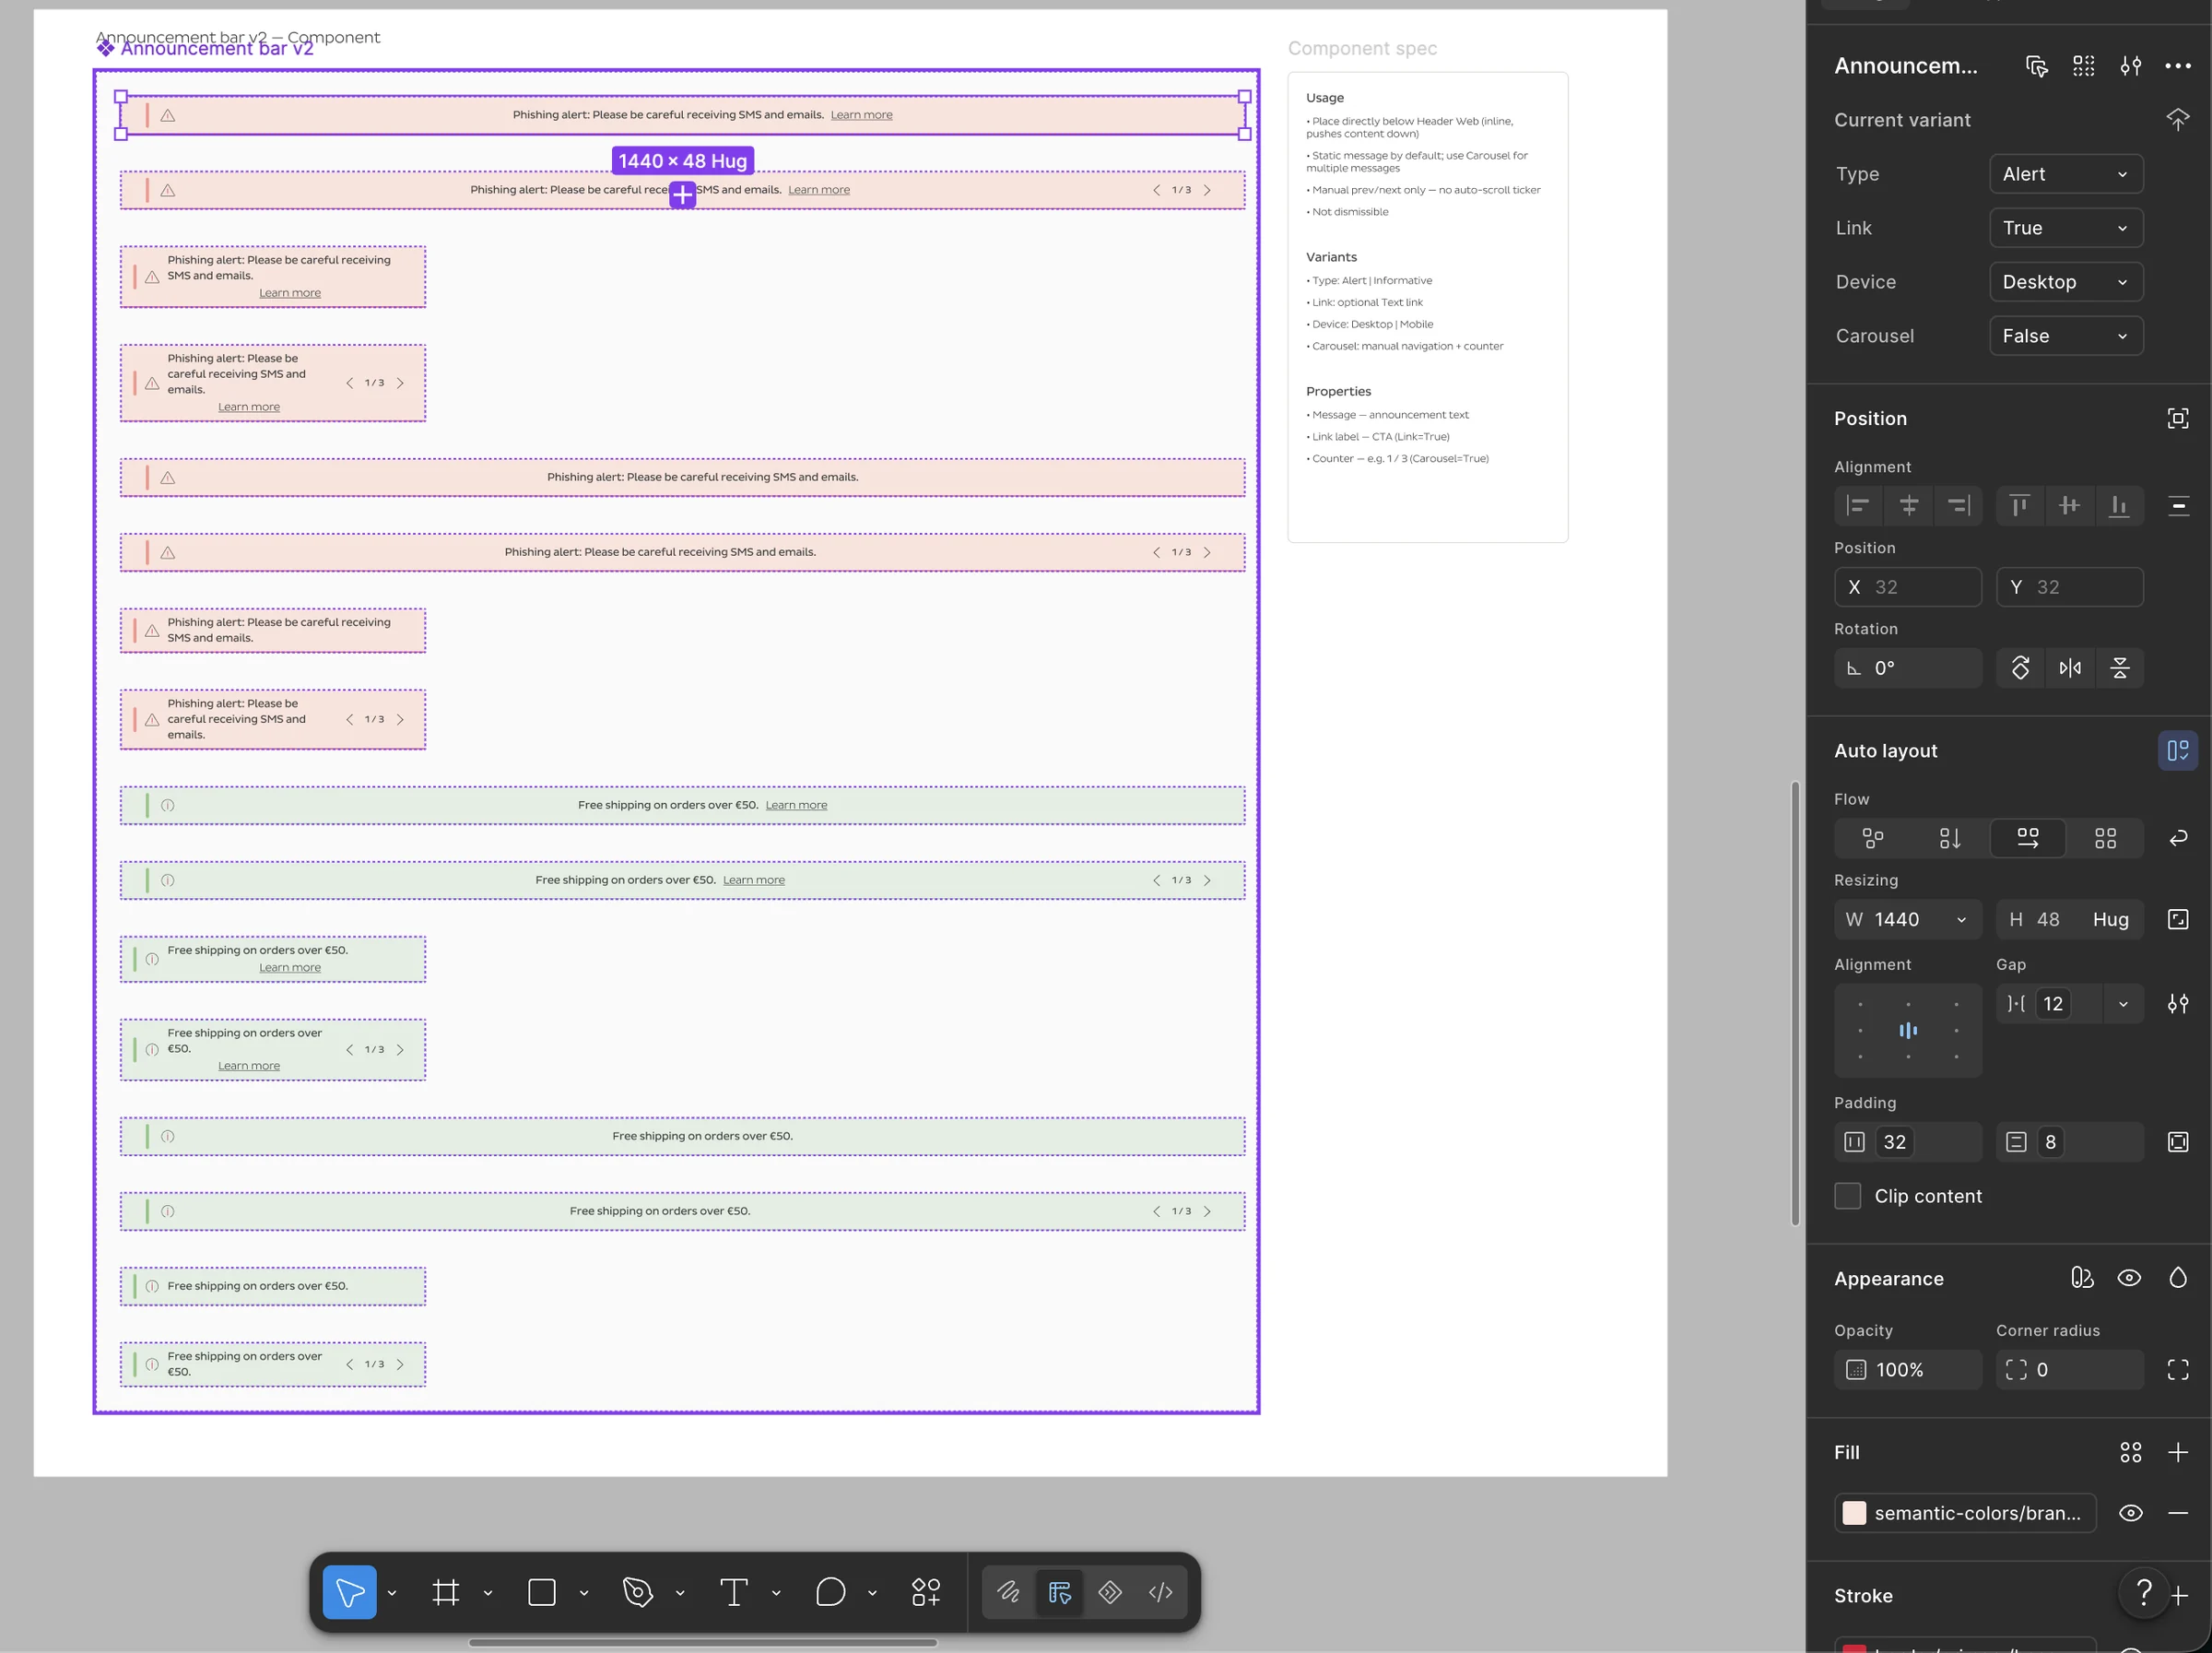Viewport: 2212px width, 1653px height.
Task: Add a stroke with plus button
Action: (x=2180, y=1596)
